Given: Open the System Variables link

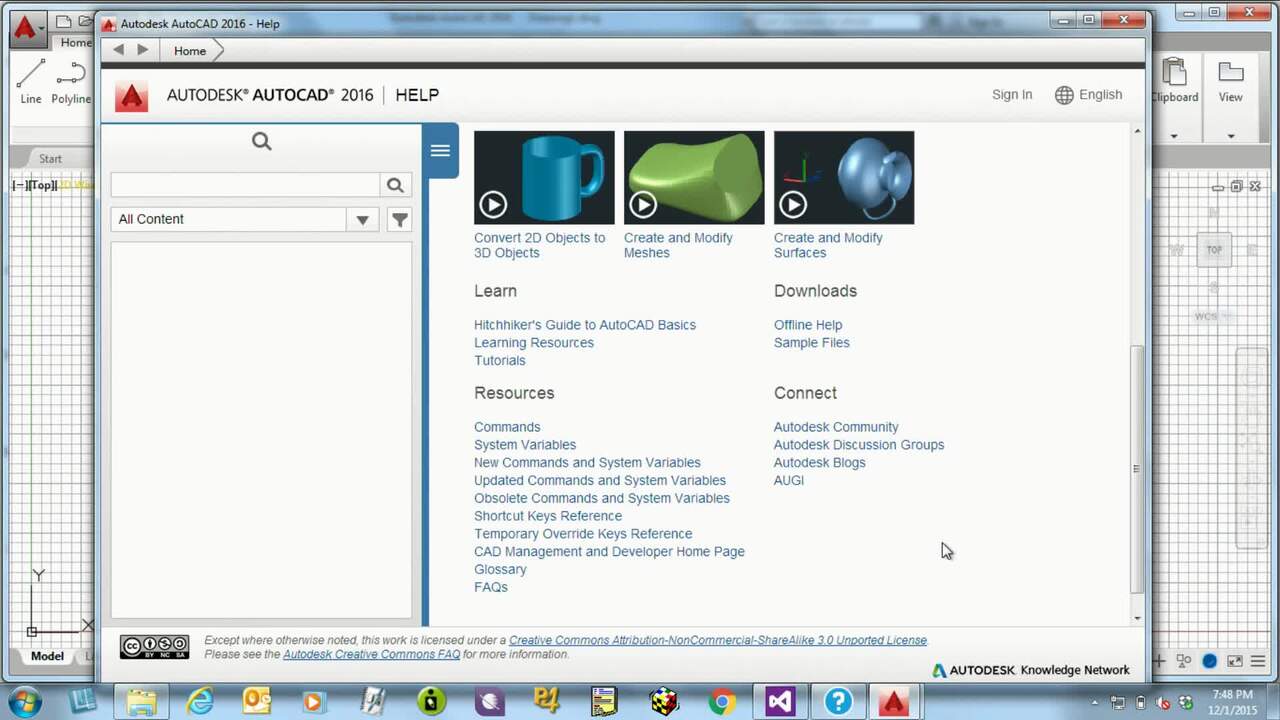Looking at the screenshot, I should (525, 445).
